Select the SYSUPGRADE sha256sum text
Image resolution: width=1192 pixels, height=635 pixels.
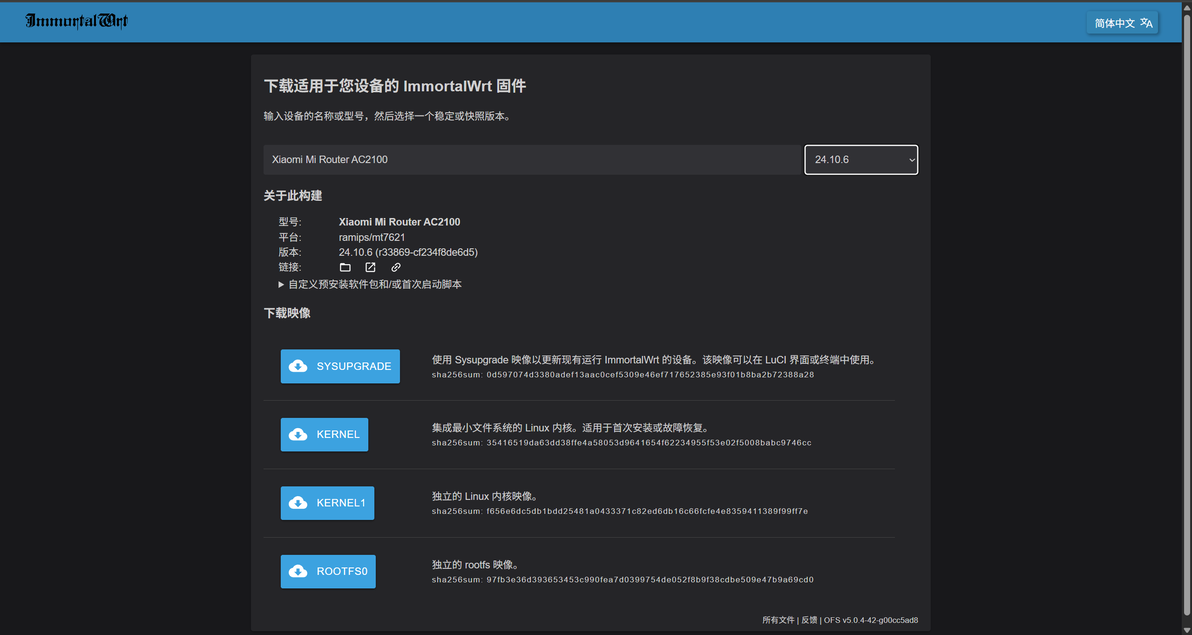coord(623,375)
